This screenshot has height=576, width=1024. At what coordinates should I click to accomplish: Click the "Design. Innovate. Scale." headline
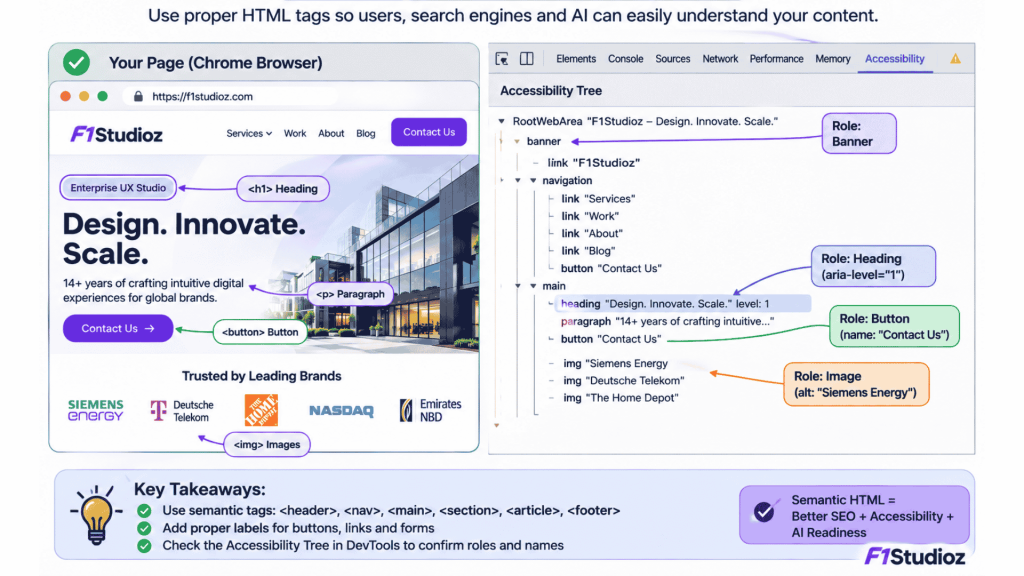[184, 239]
